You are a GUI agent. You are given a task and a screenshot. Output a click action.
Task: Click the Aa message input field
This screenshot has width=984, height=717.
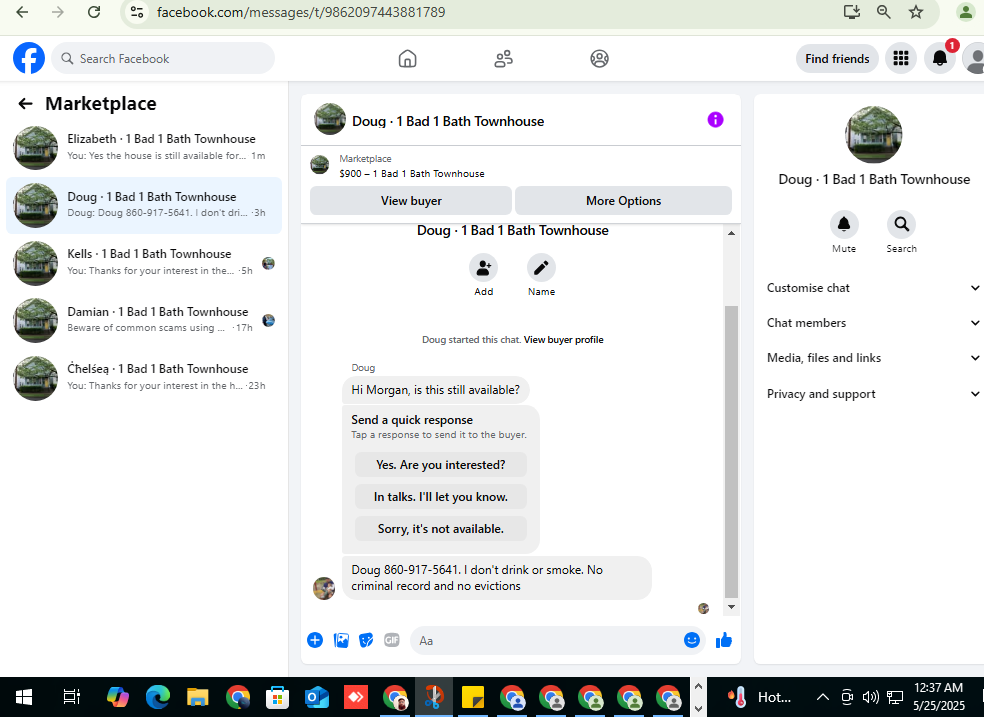coord(557,640)
